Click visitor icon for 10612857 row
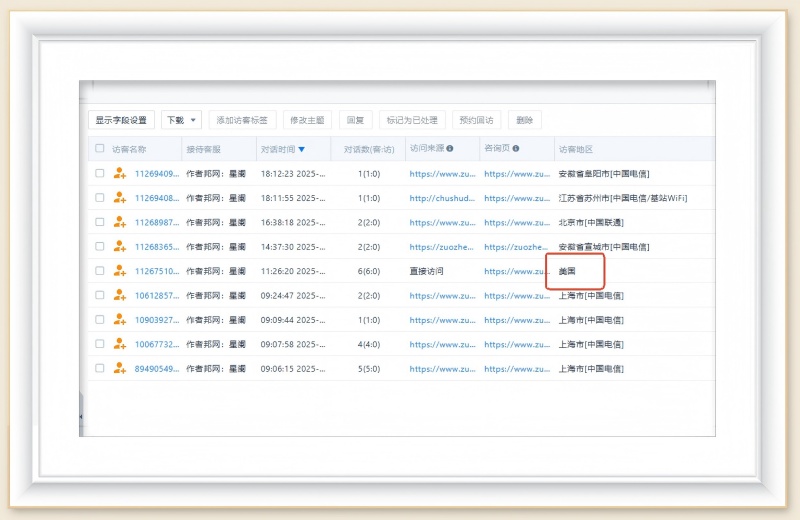Viewport: 800px width, 520px height. pos(120,295)
